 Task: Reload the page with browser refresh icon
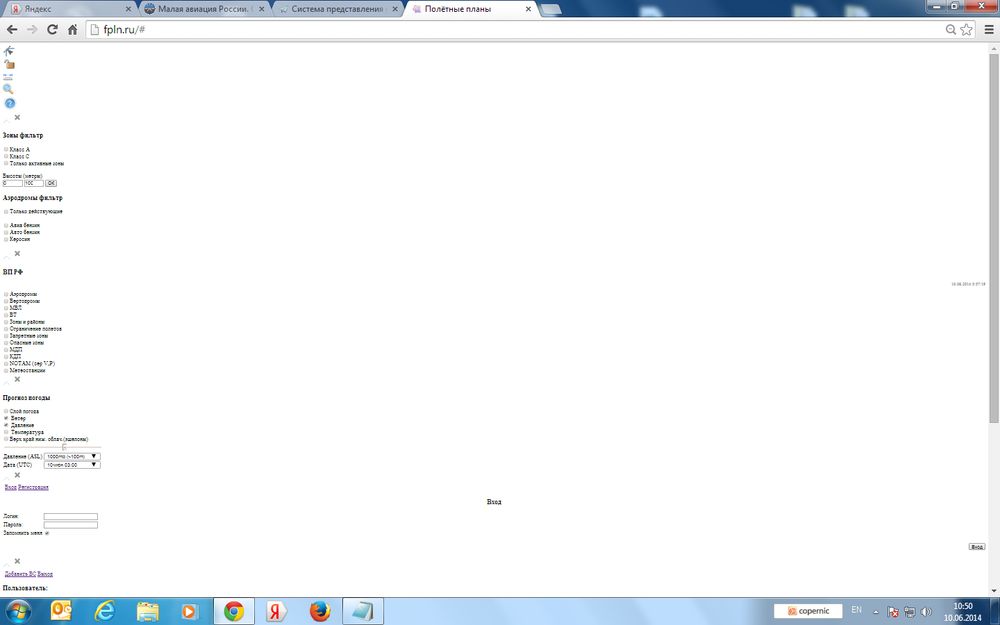tap(52, 29)
